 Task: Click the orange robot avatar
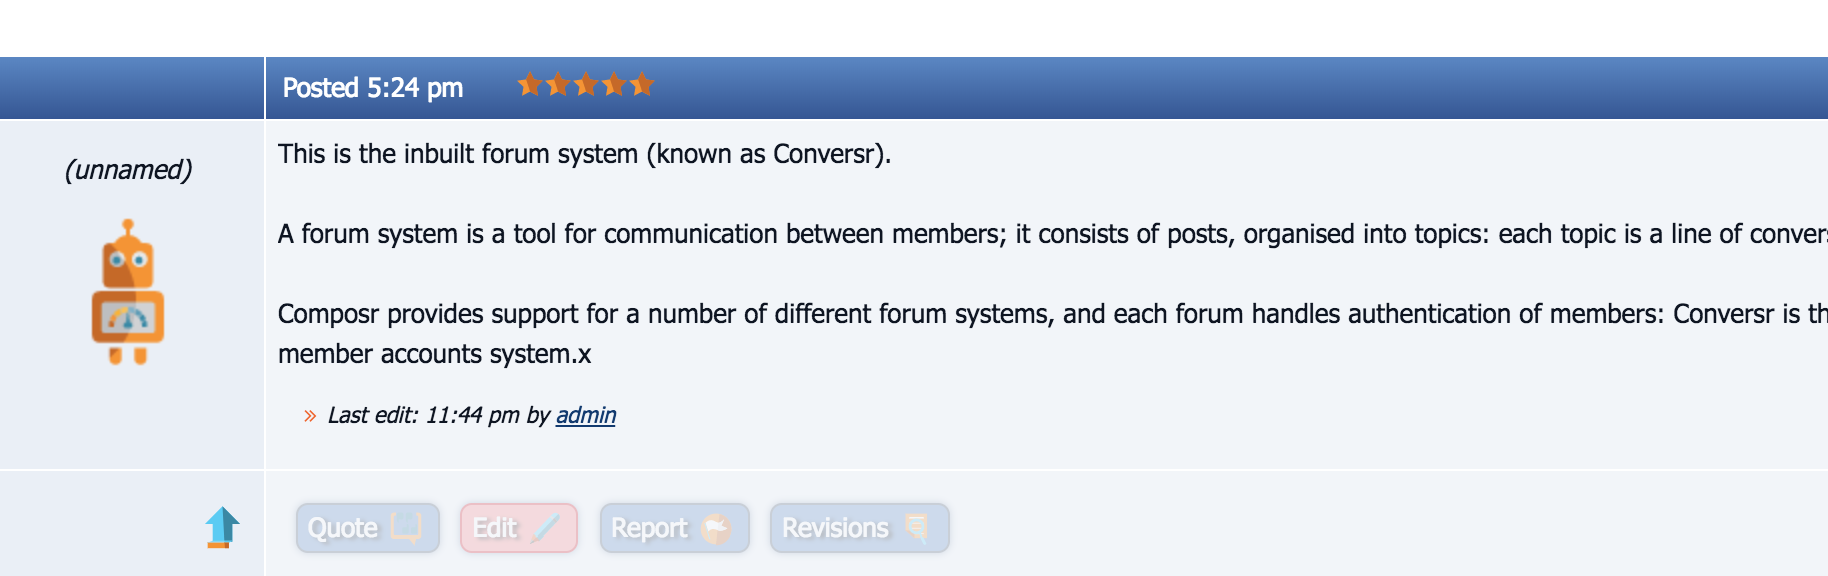(x=128, y=292)
